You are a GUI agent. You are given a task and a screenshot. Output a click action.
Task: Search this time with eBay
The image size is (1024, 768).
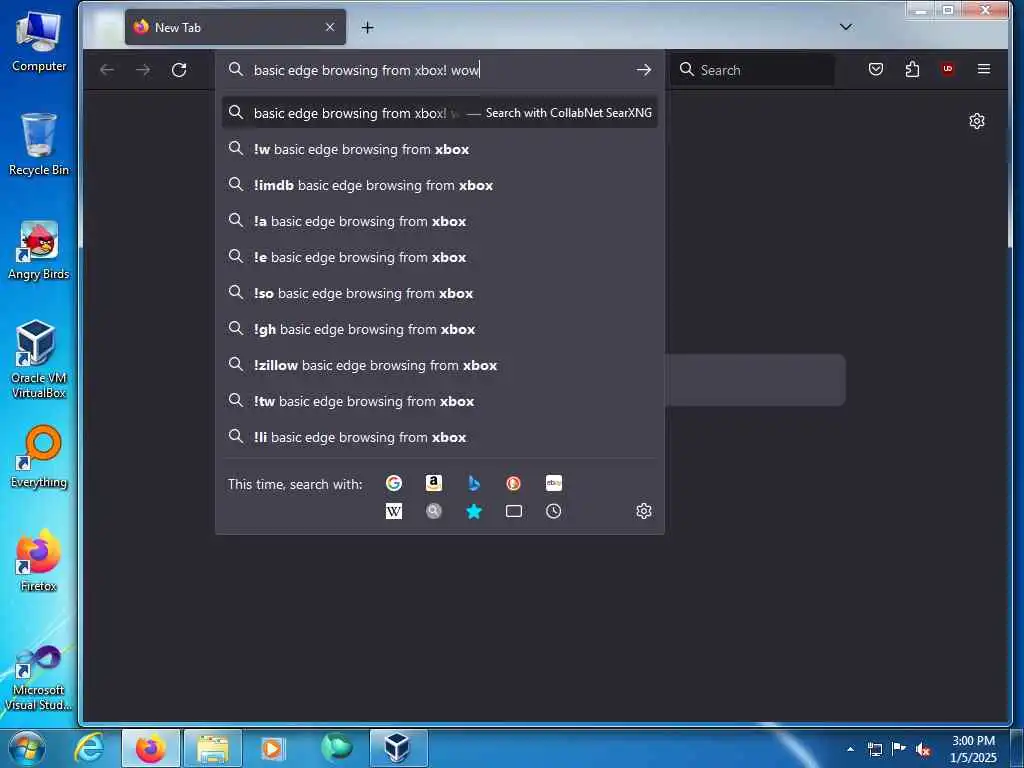click(x=554, y=483)
